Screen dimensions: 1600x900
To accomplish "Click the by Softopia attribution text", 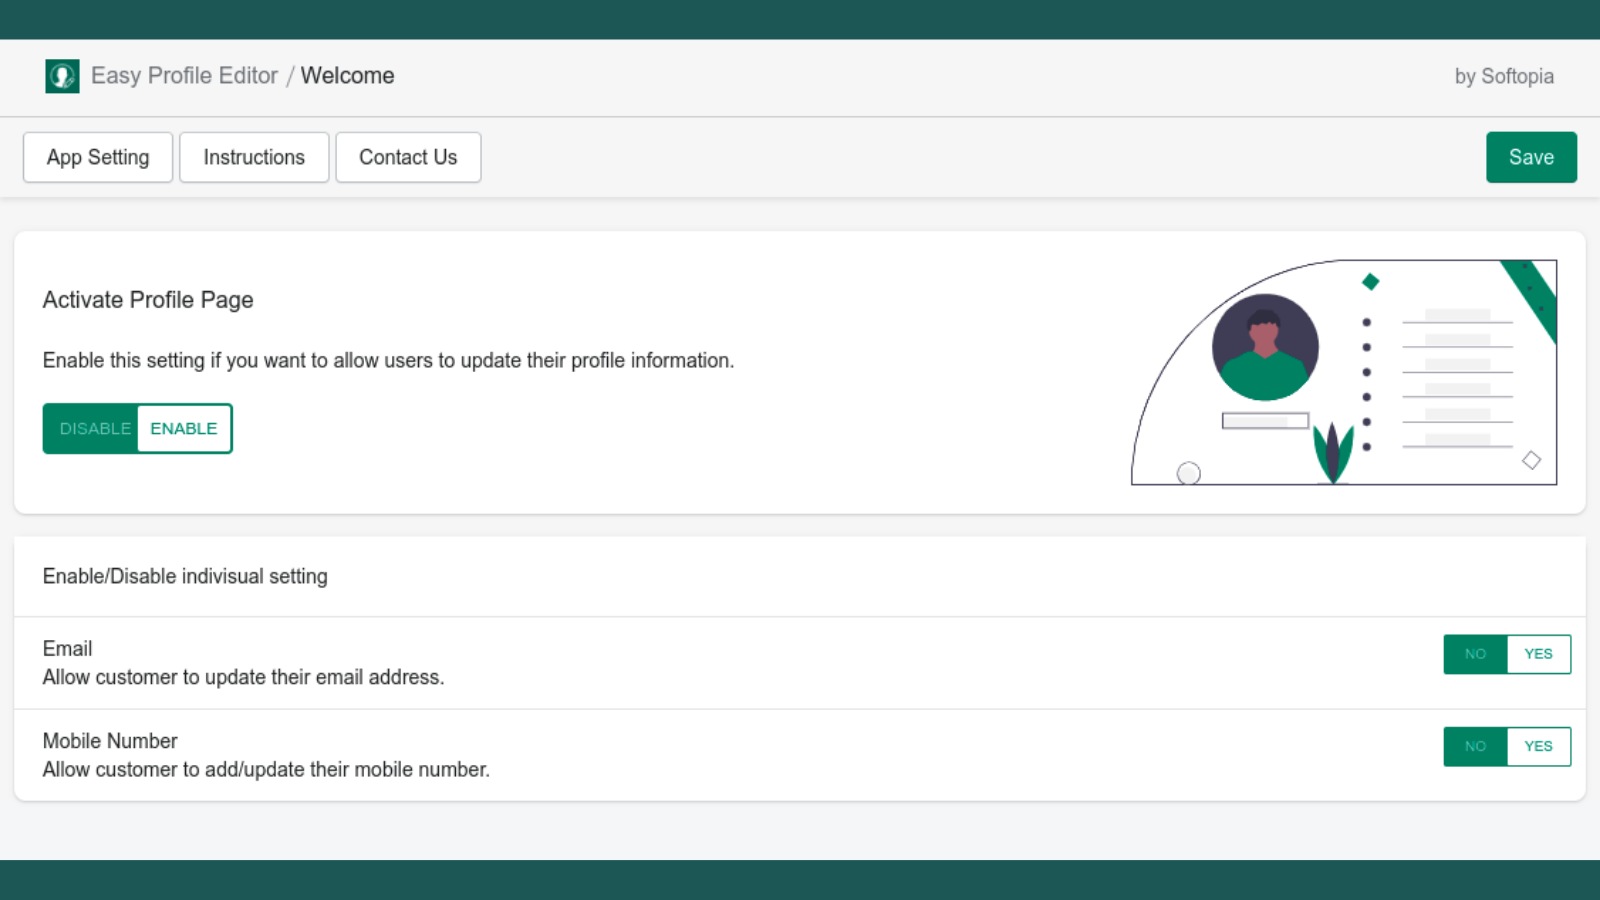I will point(1504,76).
